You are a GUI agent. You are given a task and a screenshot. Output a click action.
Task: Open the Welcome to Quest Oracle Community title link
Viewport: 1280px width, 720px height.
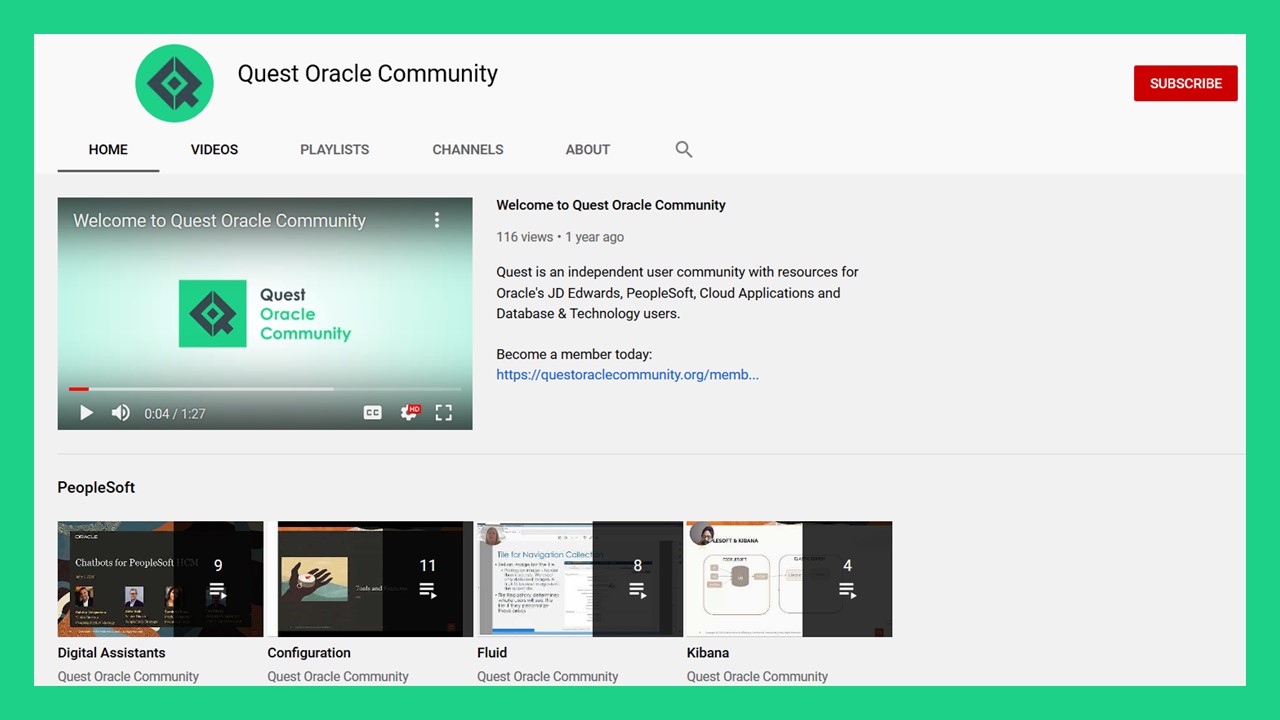(611, 205)
